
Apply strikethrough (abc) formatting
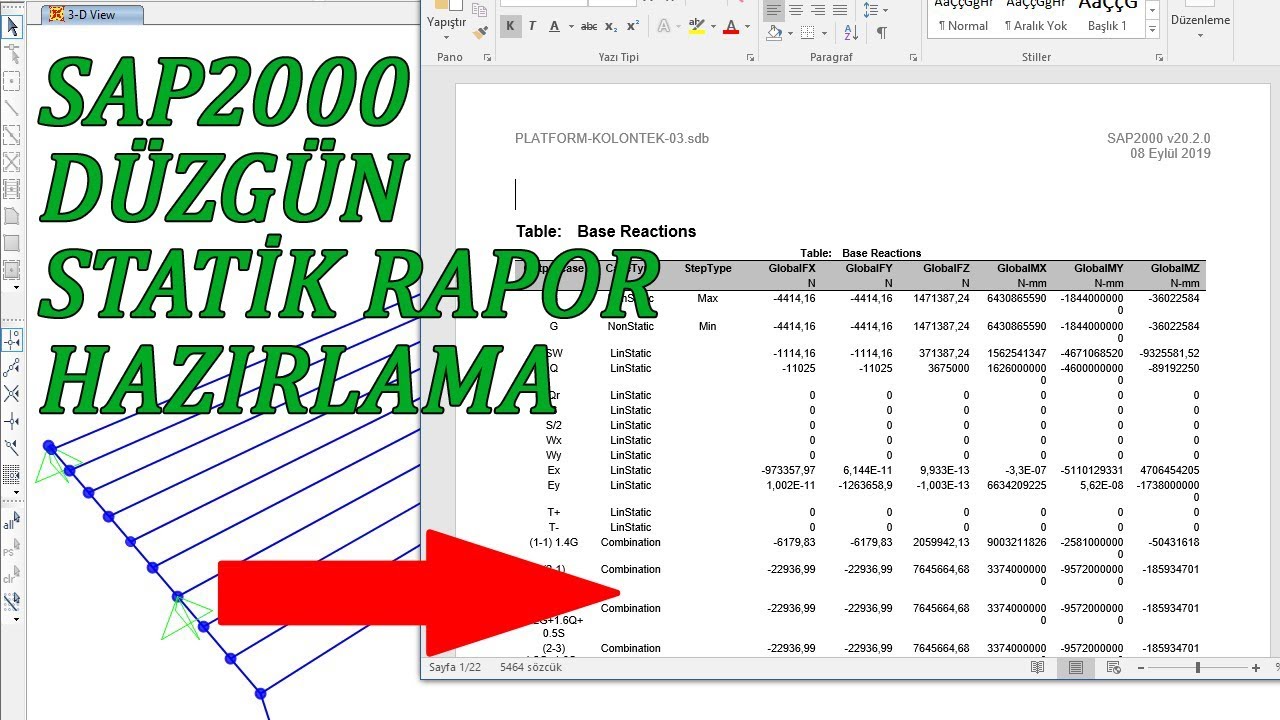point(589,27)
